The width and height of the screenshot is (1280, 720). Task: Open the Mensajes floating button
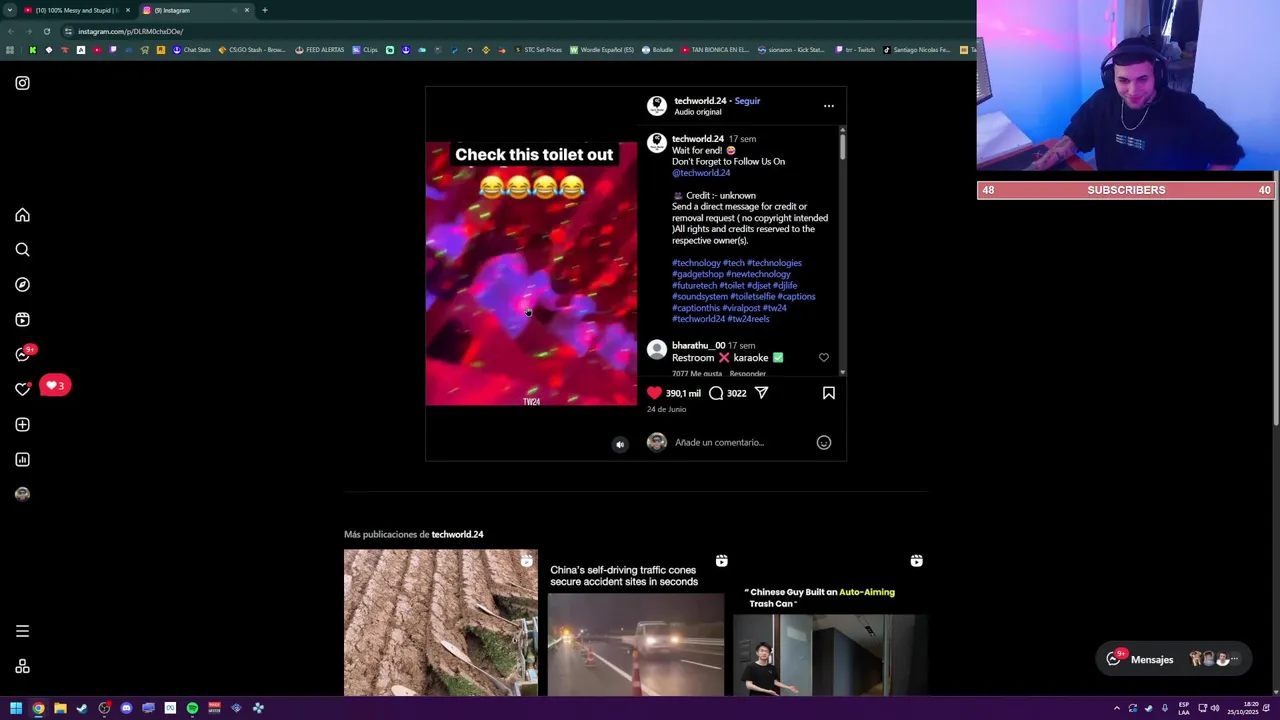pos(1172,659)
